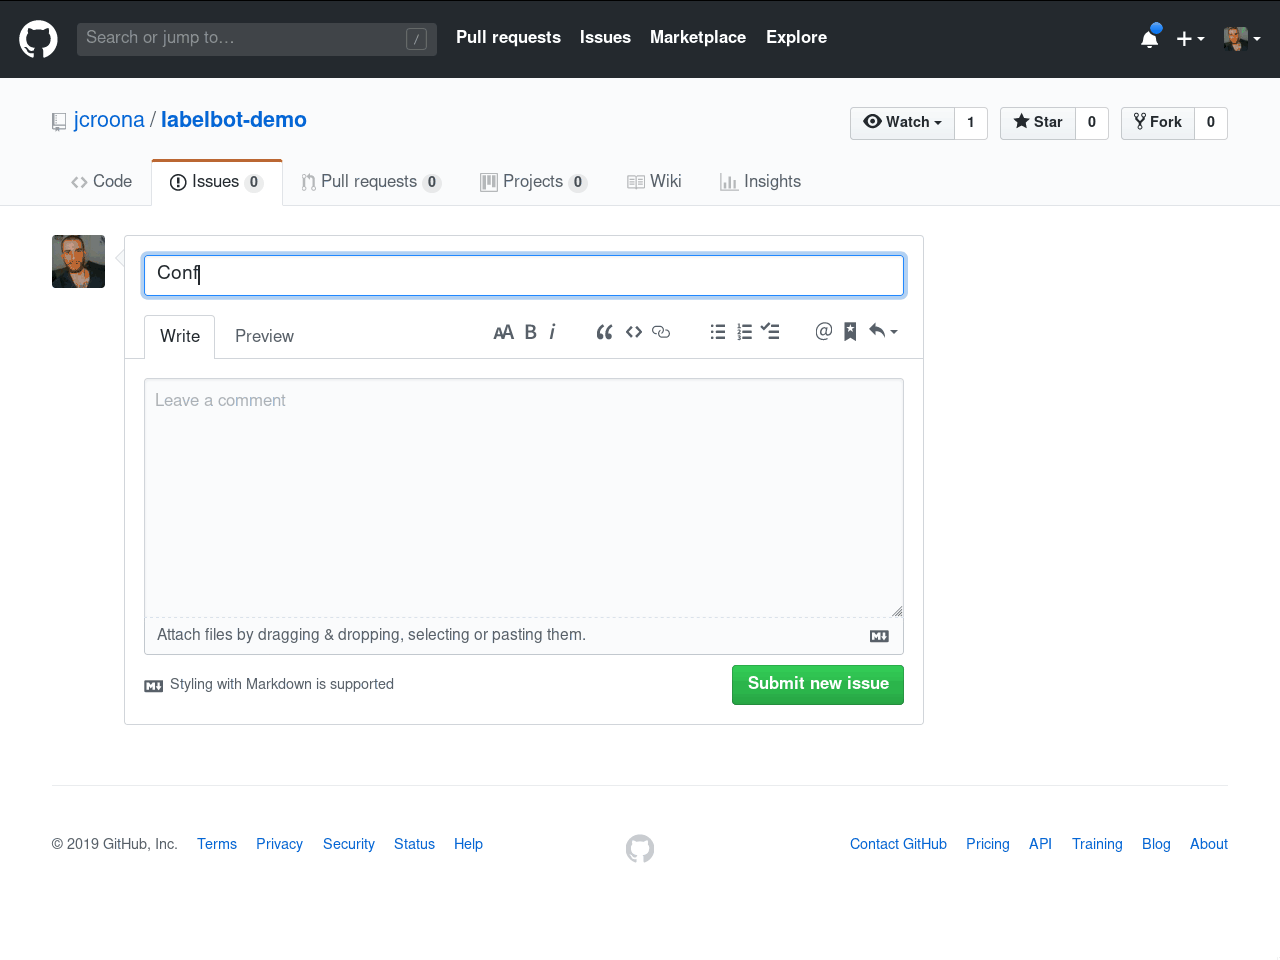Mention a user with the @ icon

(824, 331)
